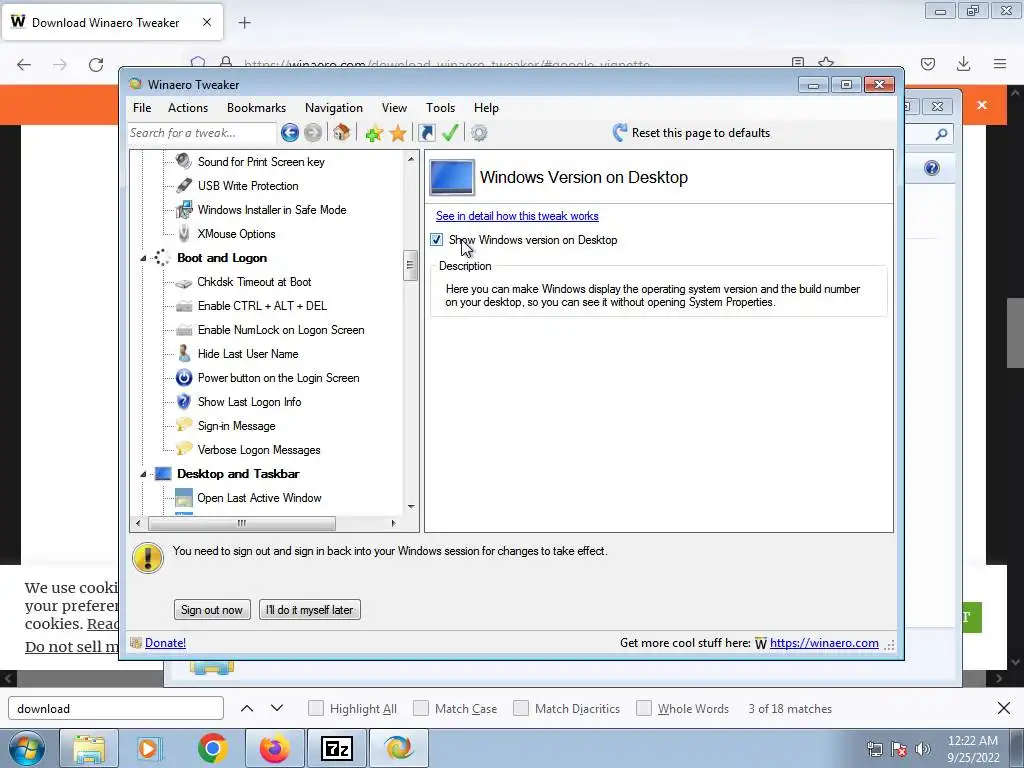Viewport: 1024px width, 768px height.
Task: Open the Tools menu
Action: point(441,108)
